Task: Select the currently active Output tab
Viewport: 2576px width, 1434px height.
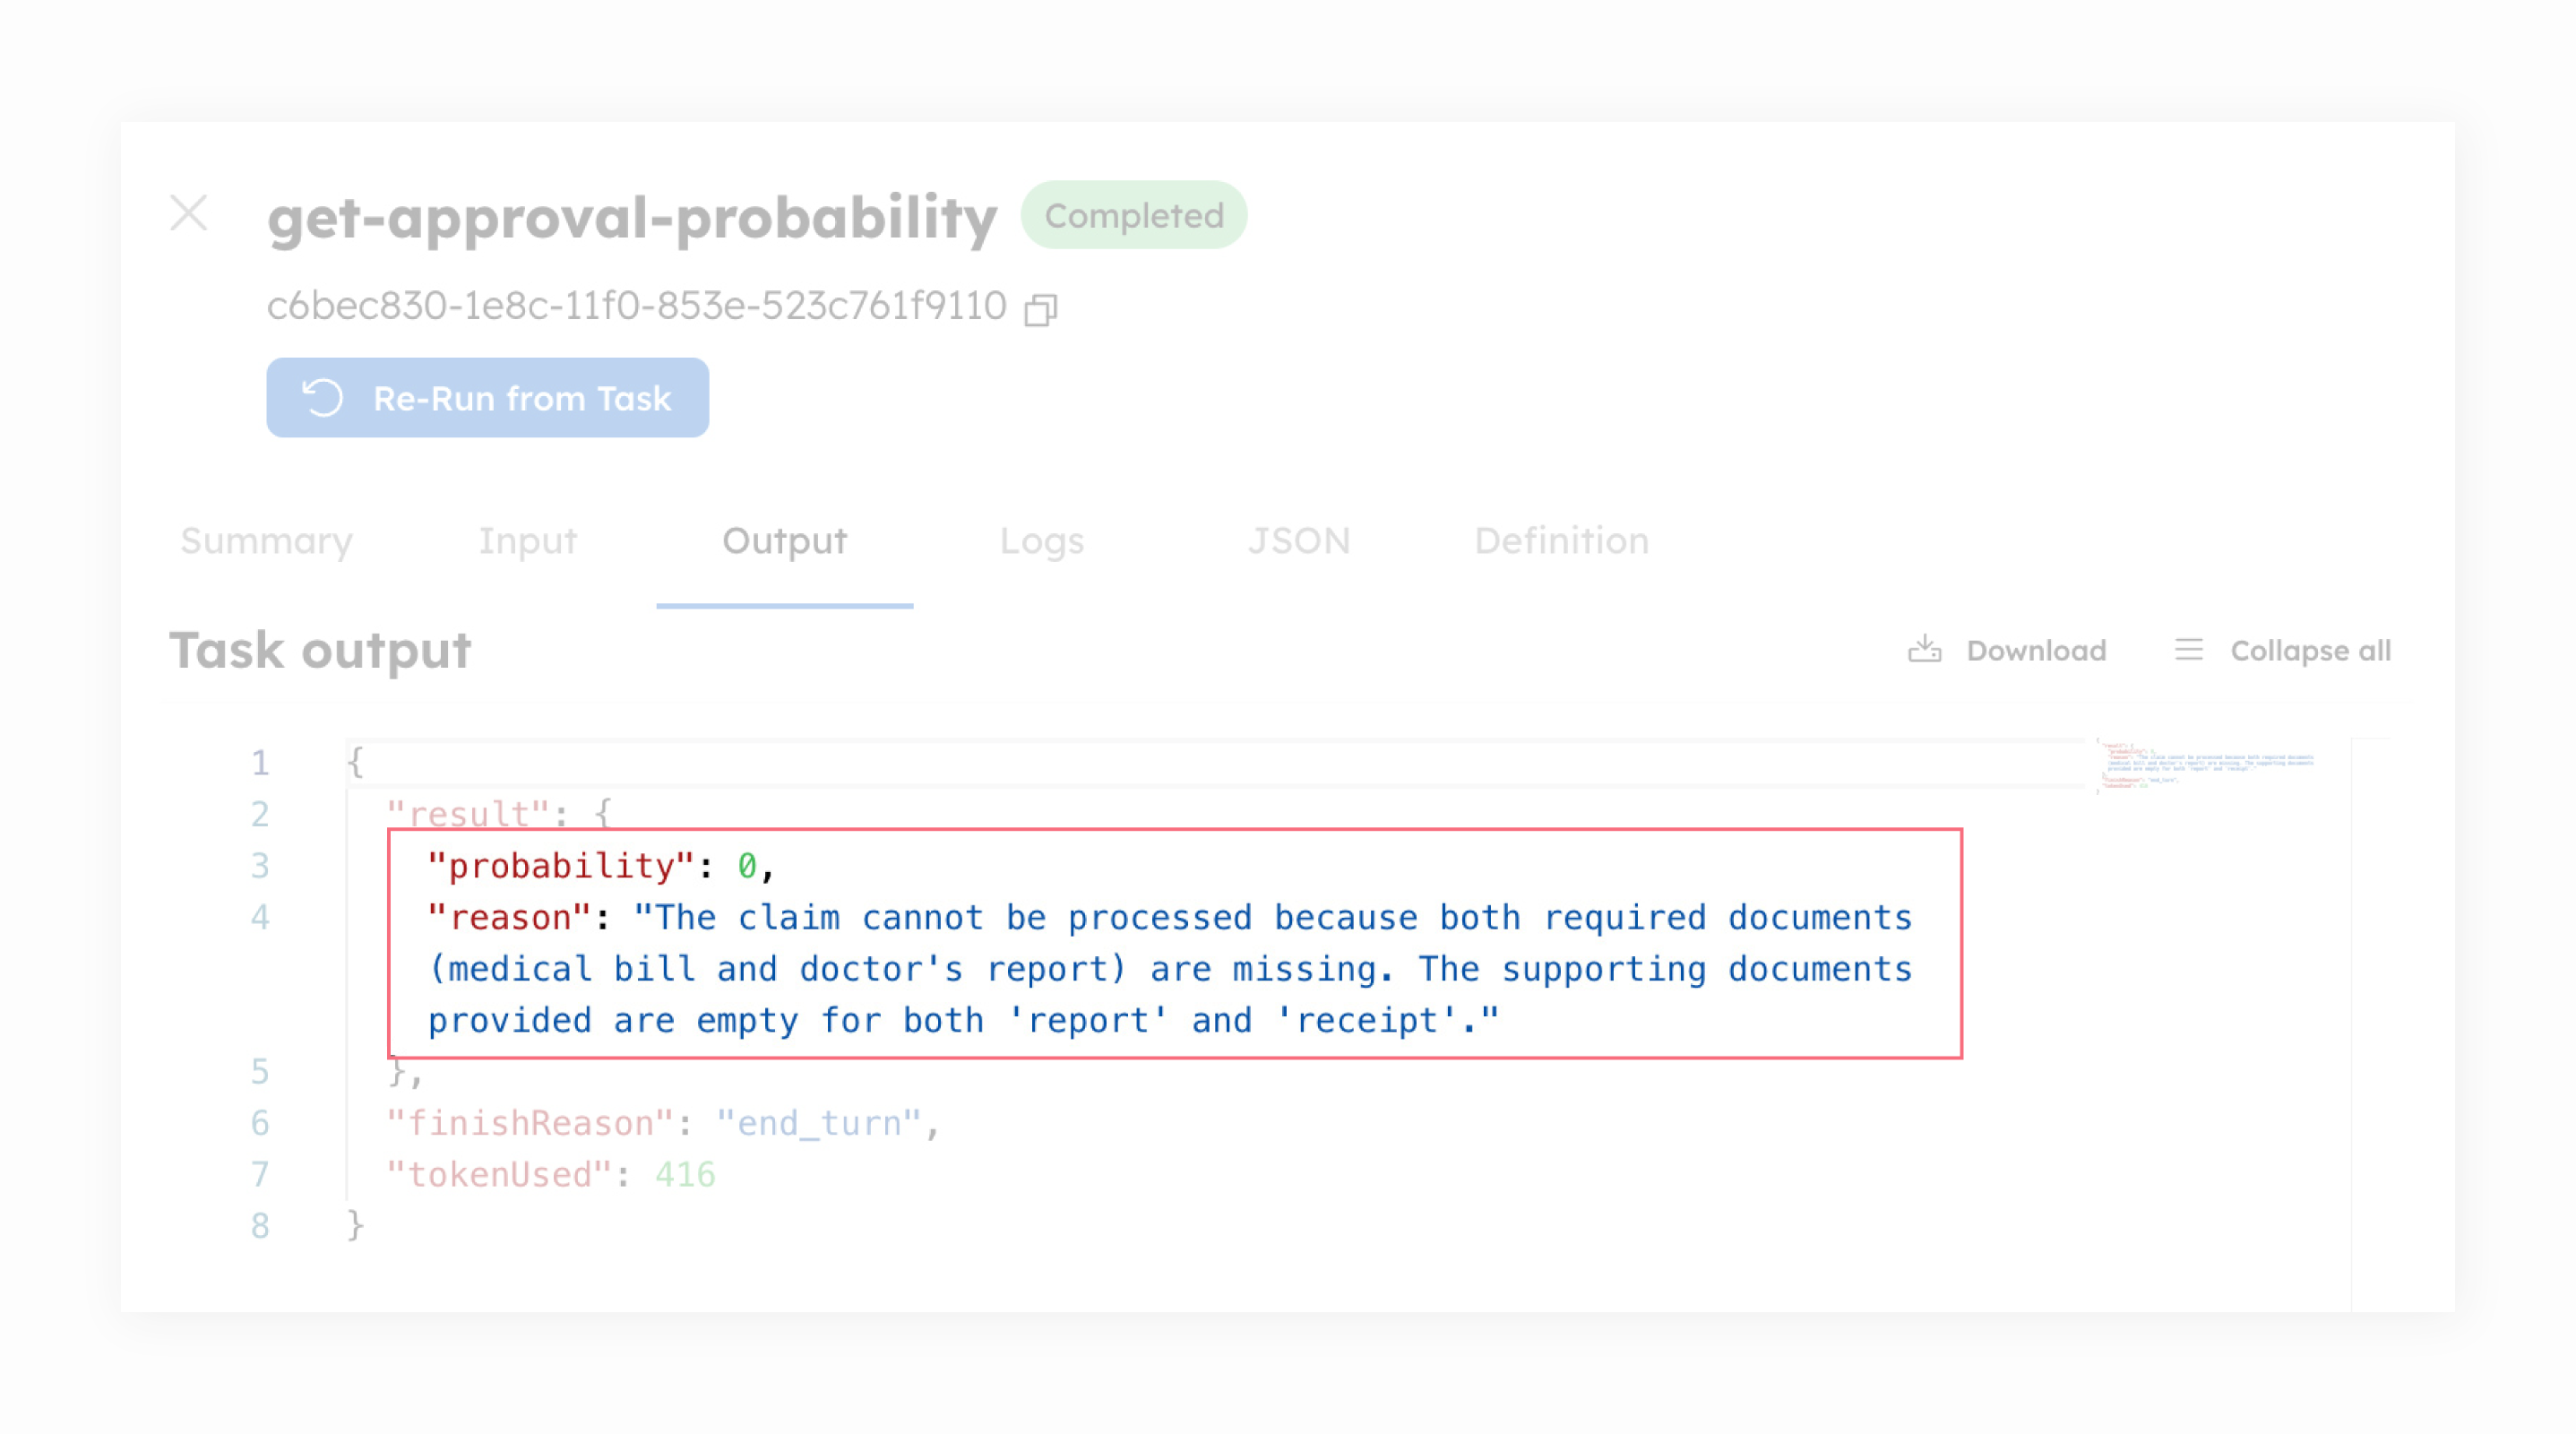Action: tap(783, 541)
